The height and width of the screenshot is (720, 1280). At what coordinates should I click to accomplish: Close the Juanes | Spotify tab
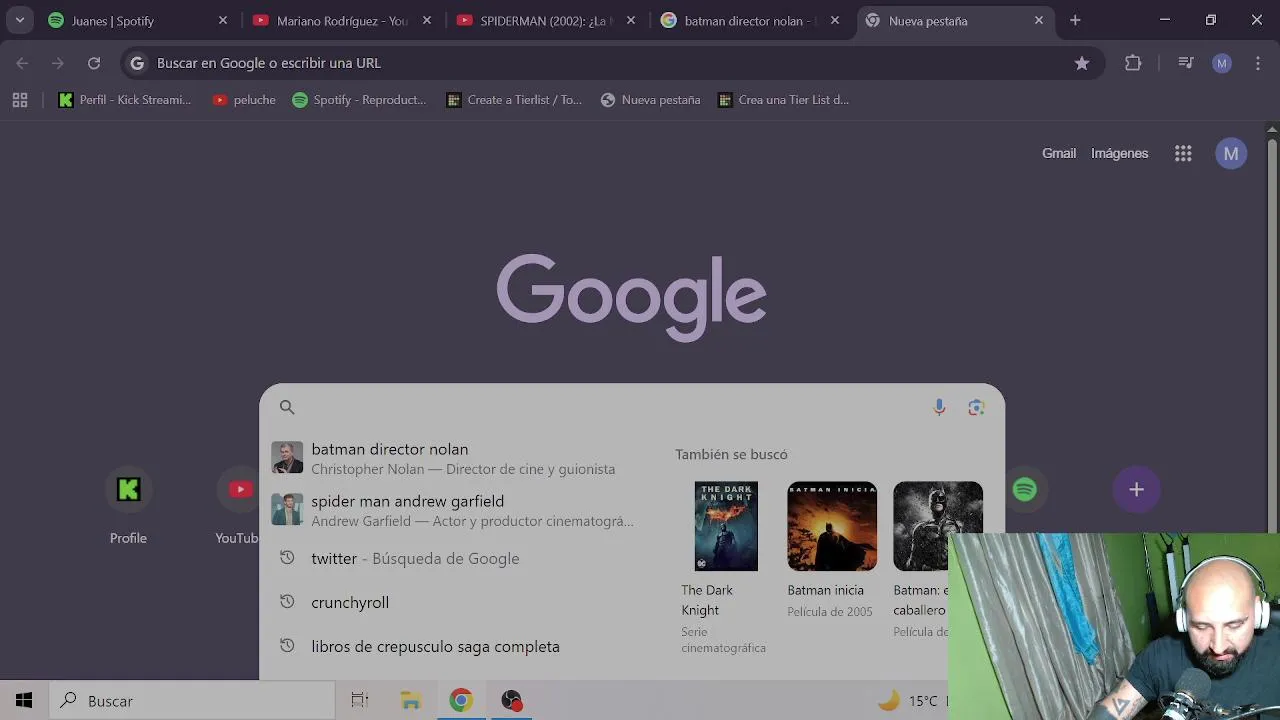coord(223,20)
